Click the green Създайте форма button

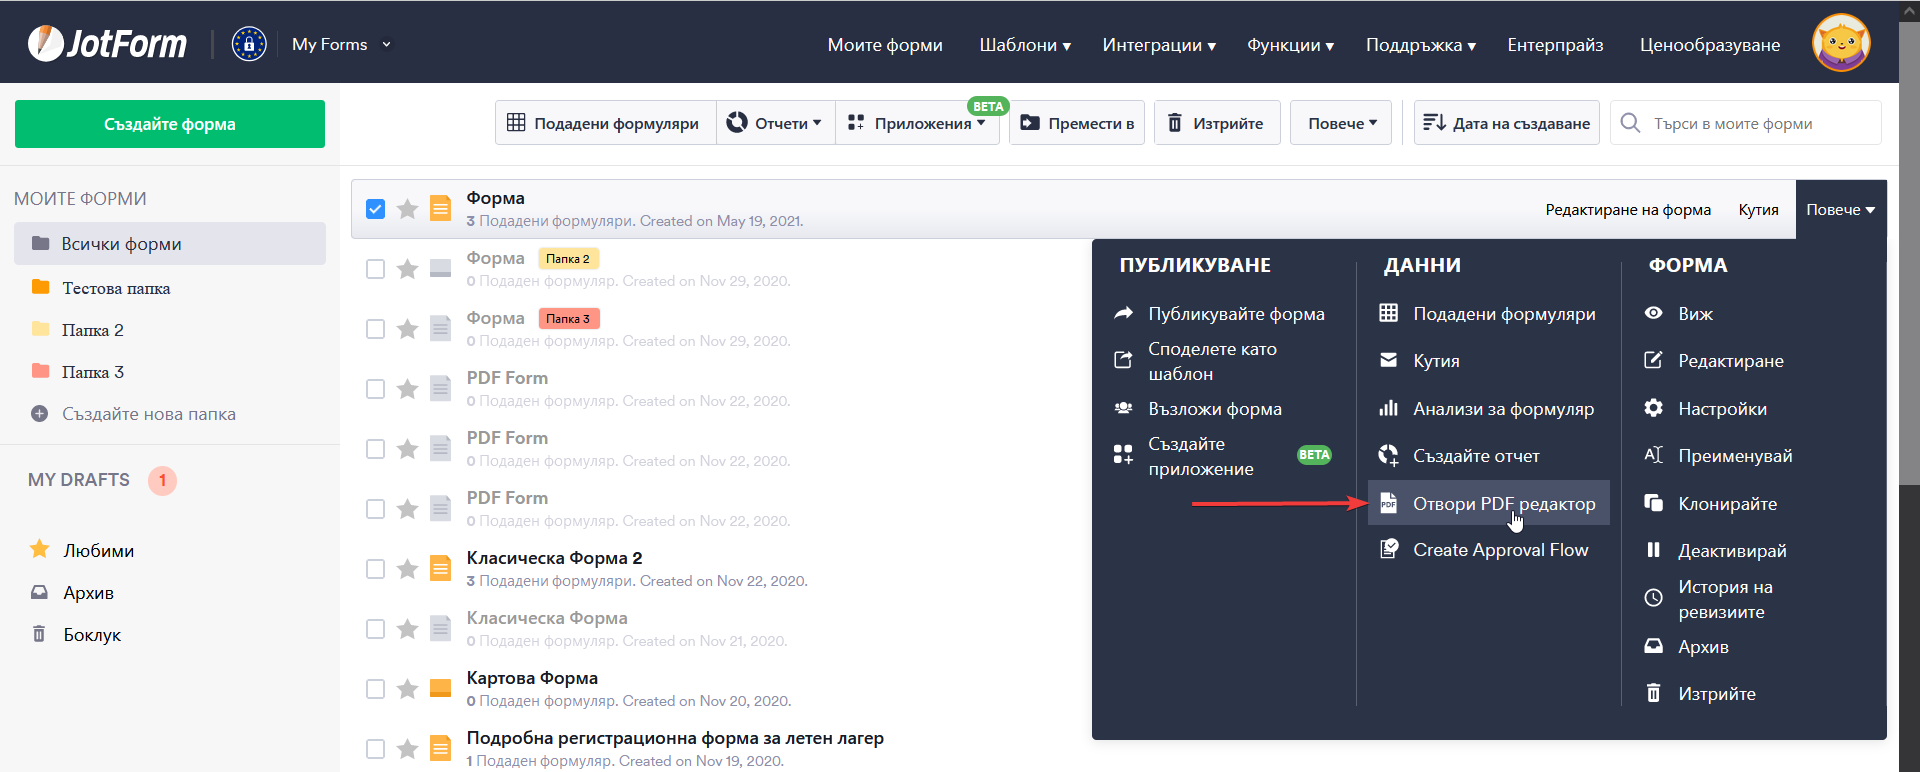click(x=170, y=124)
